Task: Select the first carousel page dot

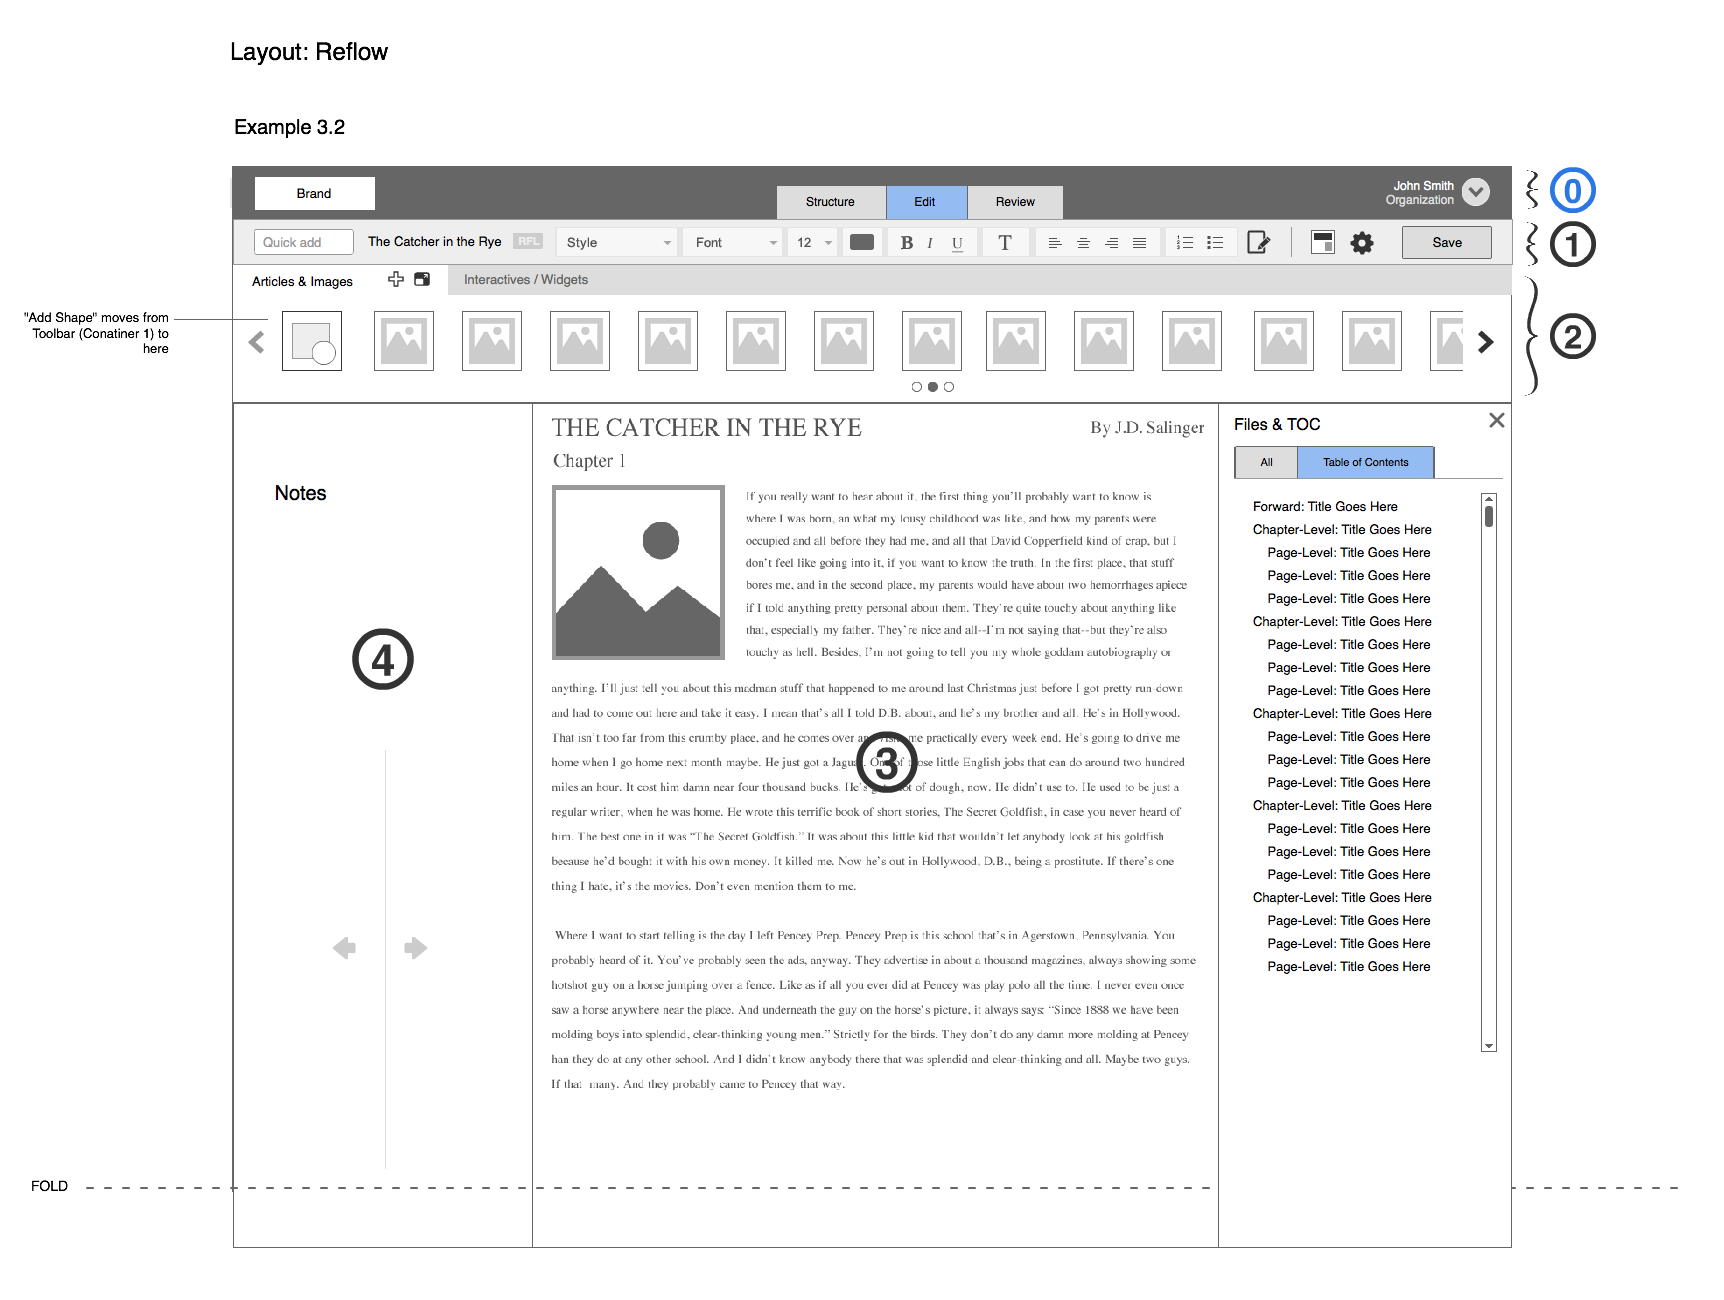Action: [917, 387]
